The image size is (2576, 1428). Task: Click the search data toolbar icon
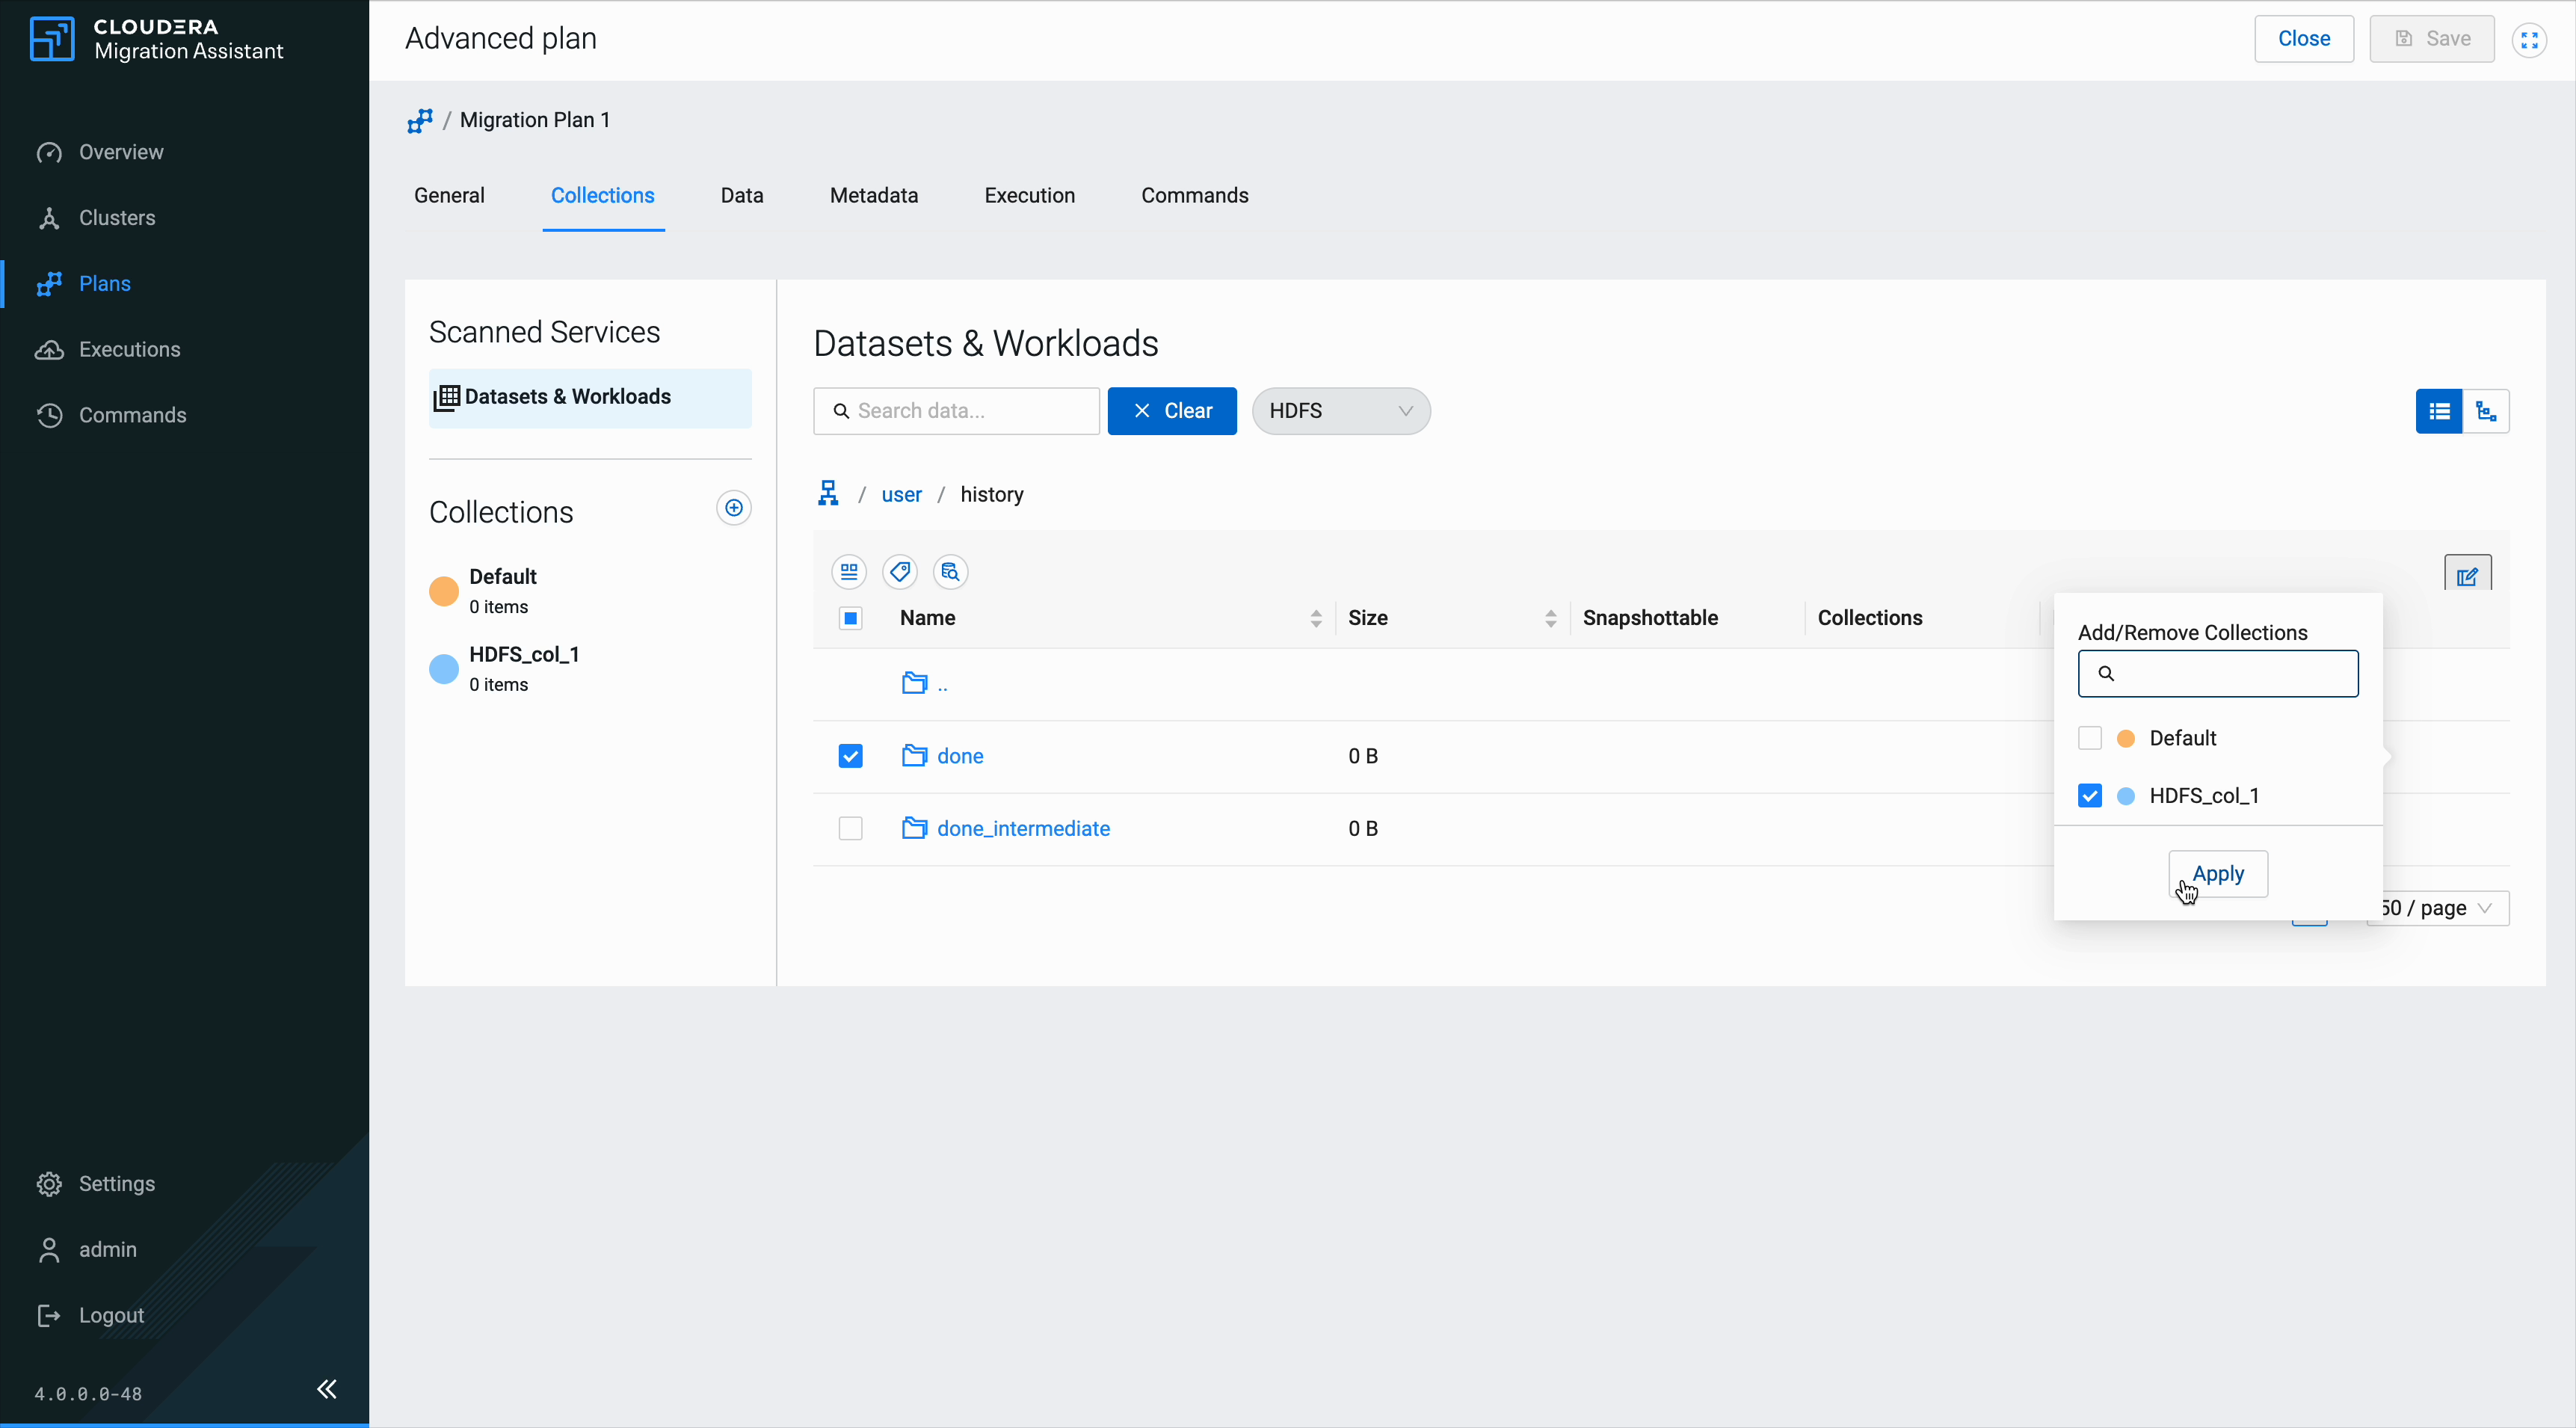point(951,572)
